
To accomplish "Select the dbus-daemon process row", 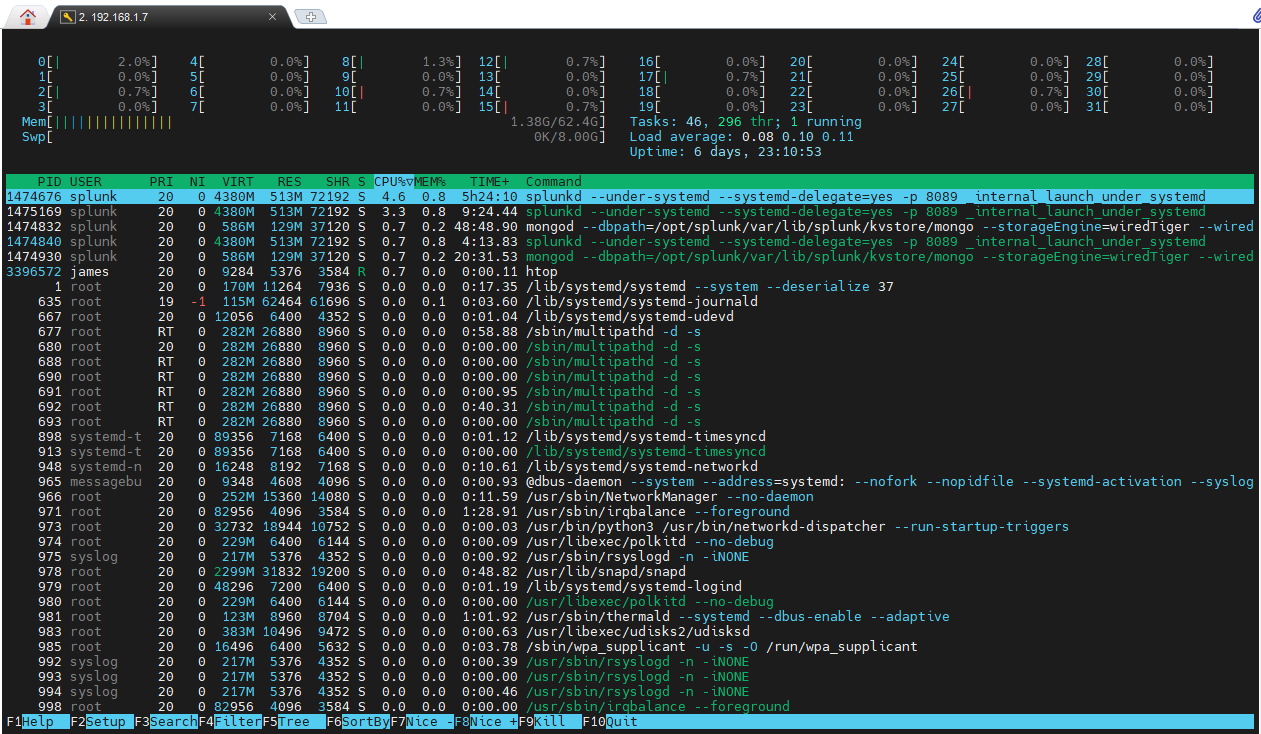I will [630, 482].
